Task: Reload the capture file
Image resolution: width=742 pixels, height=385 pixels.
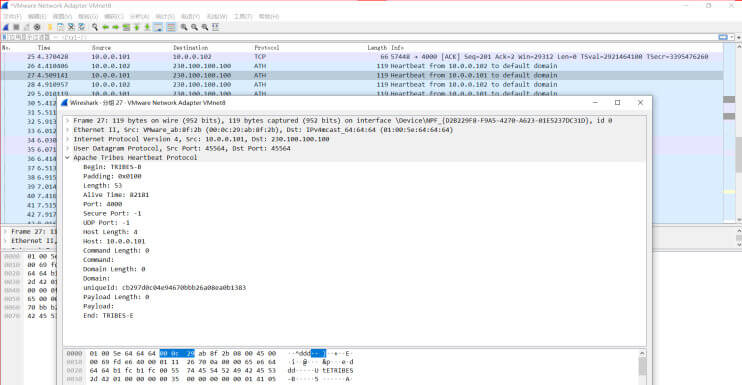Action: pos(81,27)
